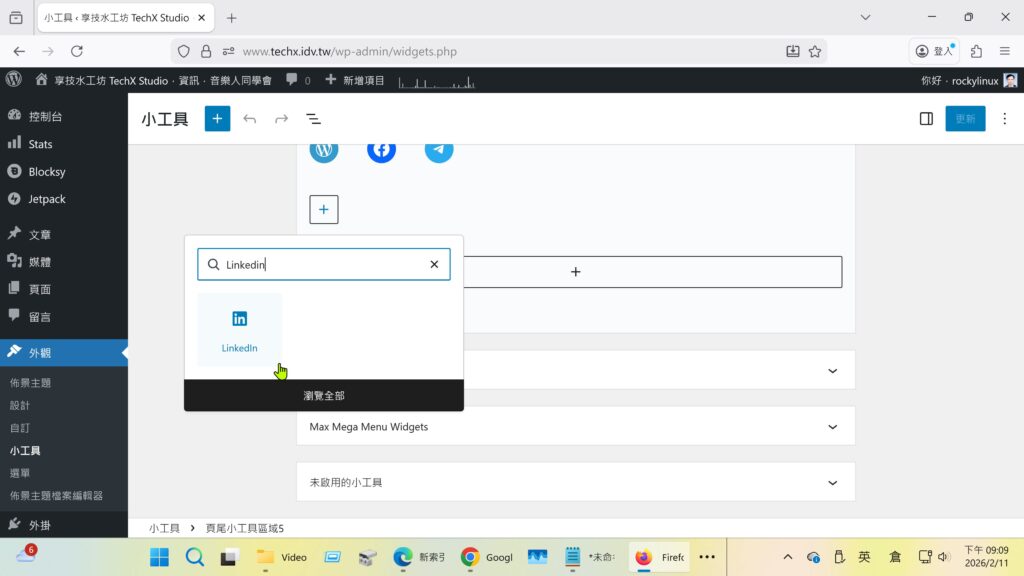
Task: Expand the collapsed widget area above Max Mega Menu
Action: tap(831, 371)
